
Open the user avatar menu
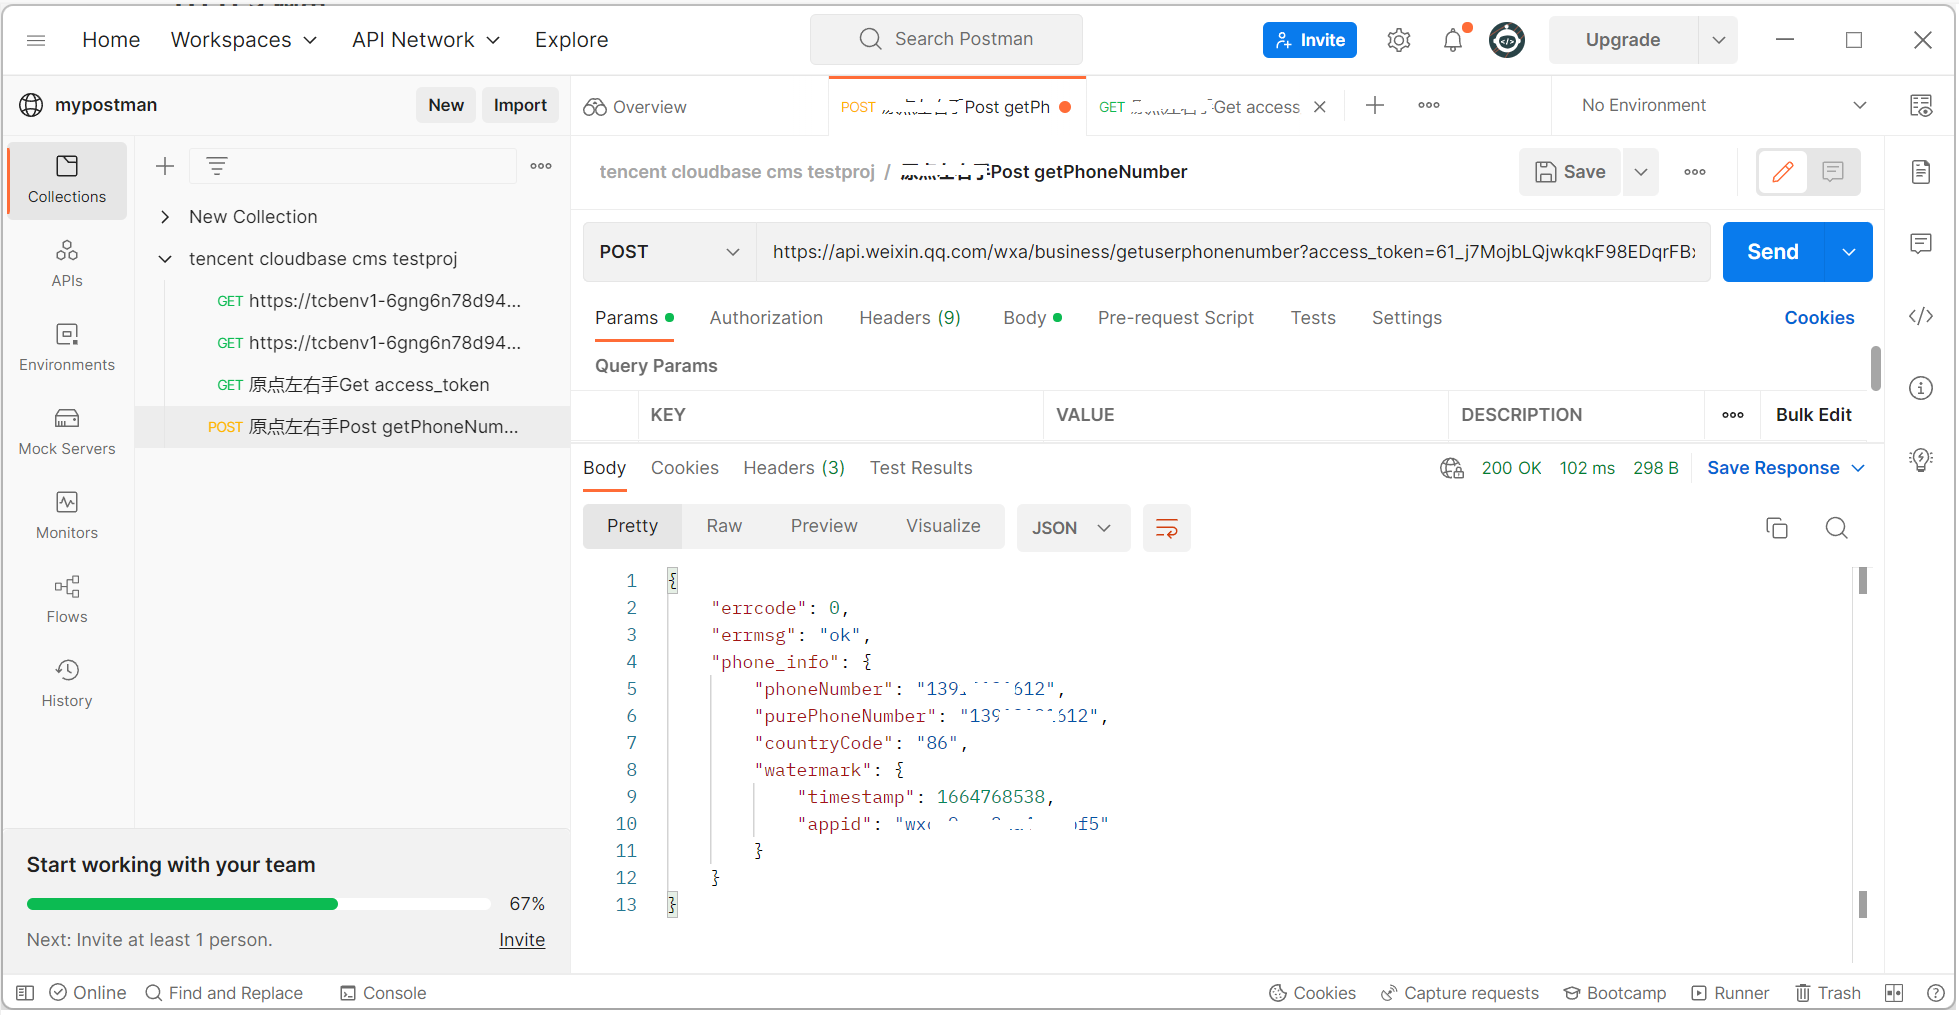click(1507, 40)
